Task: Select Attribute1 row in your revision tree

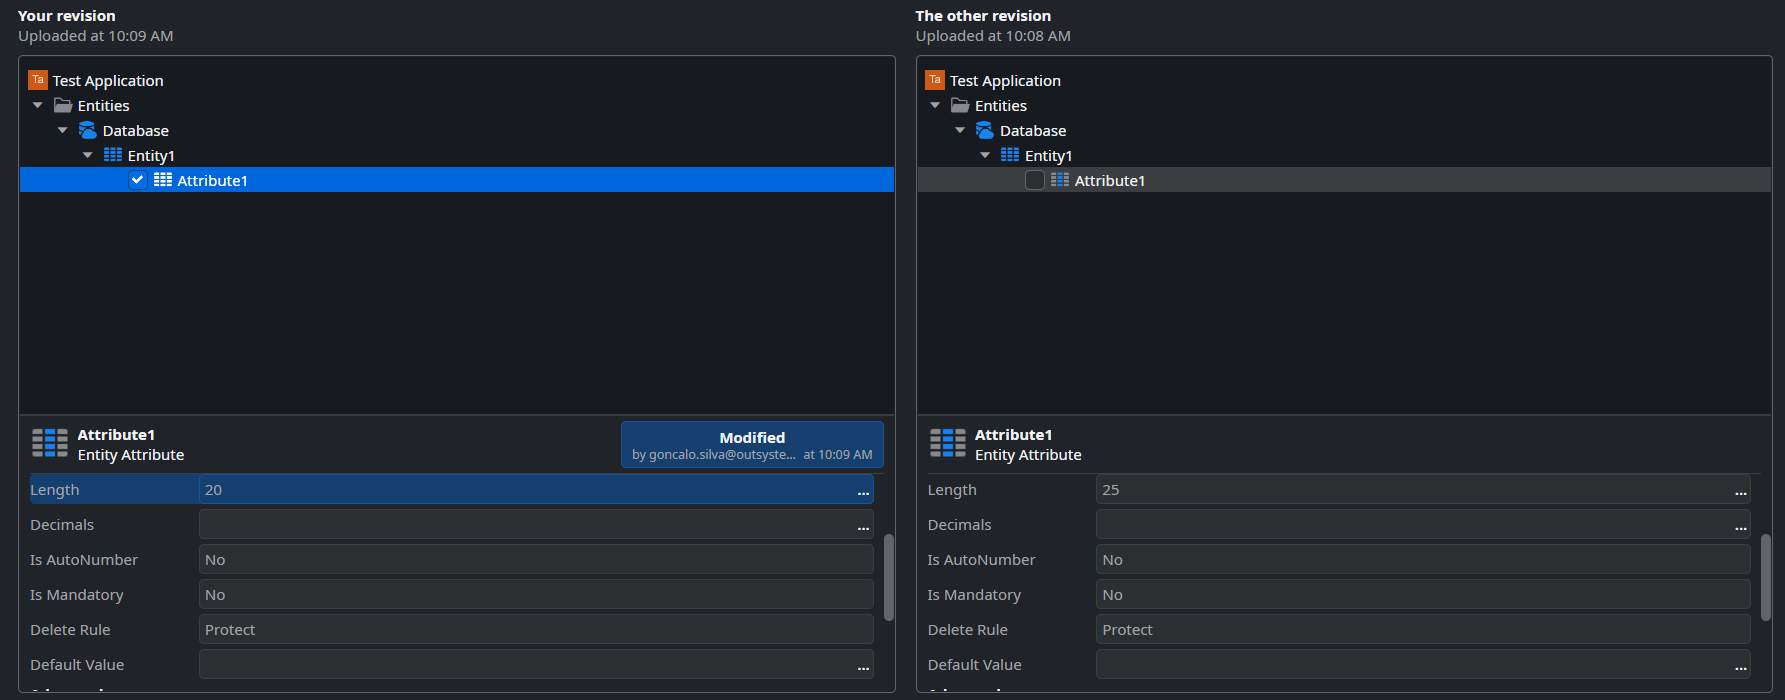Action: 212,181
